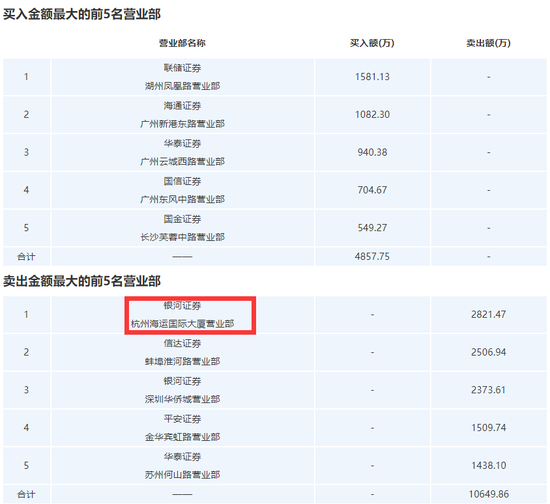Select 华泰证券 苏州何山路营业部 entry

point(182,466)
